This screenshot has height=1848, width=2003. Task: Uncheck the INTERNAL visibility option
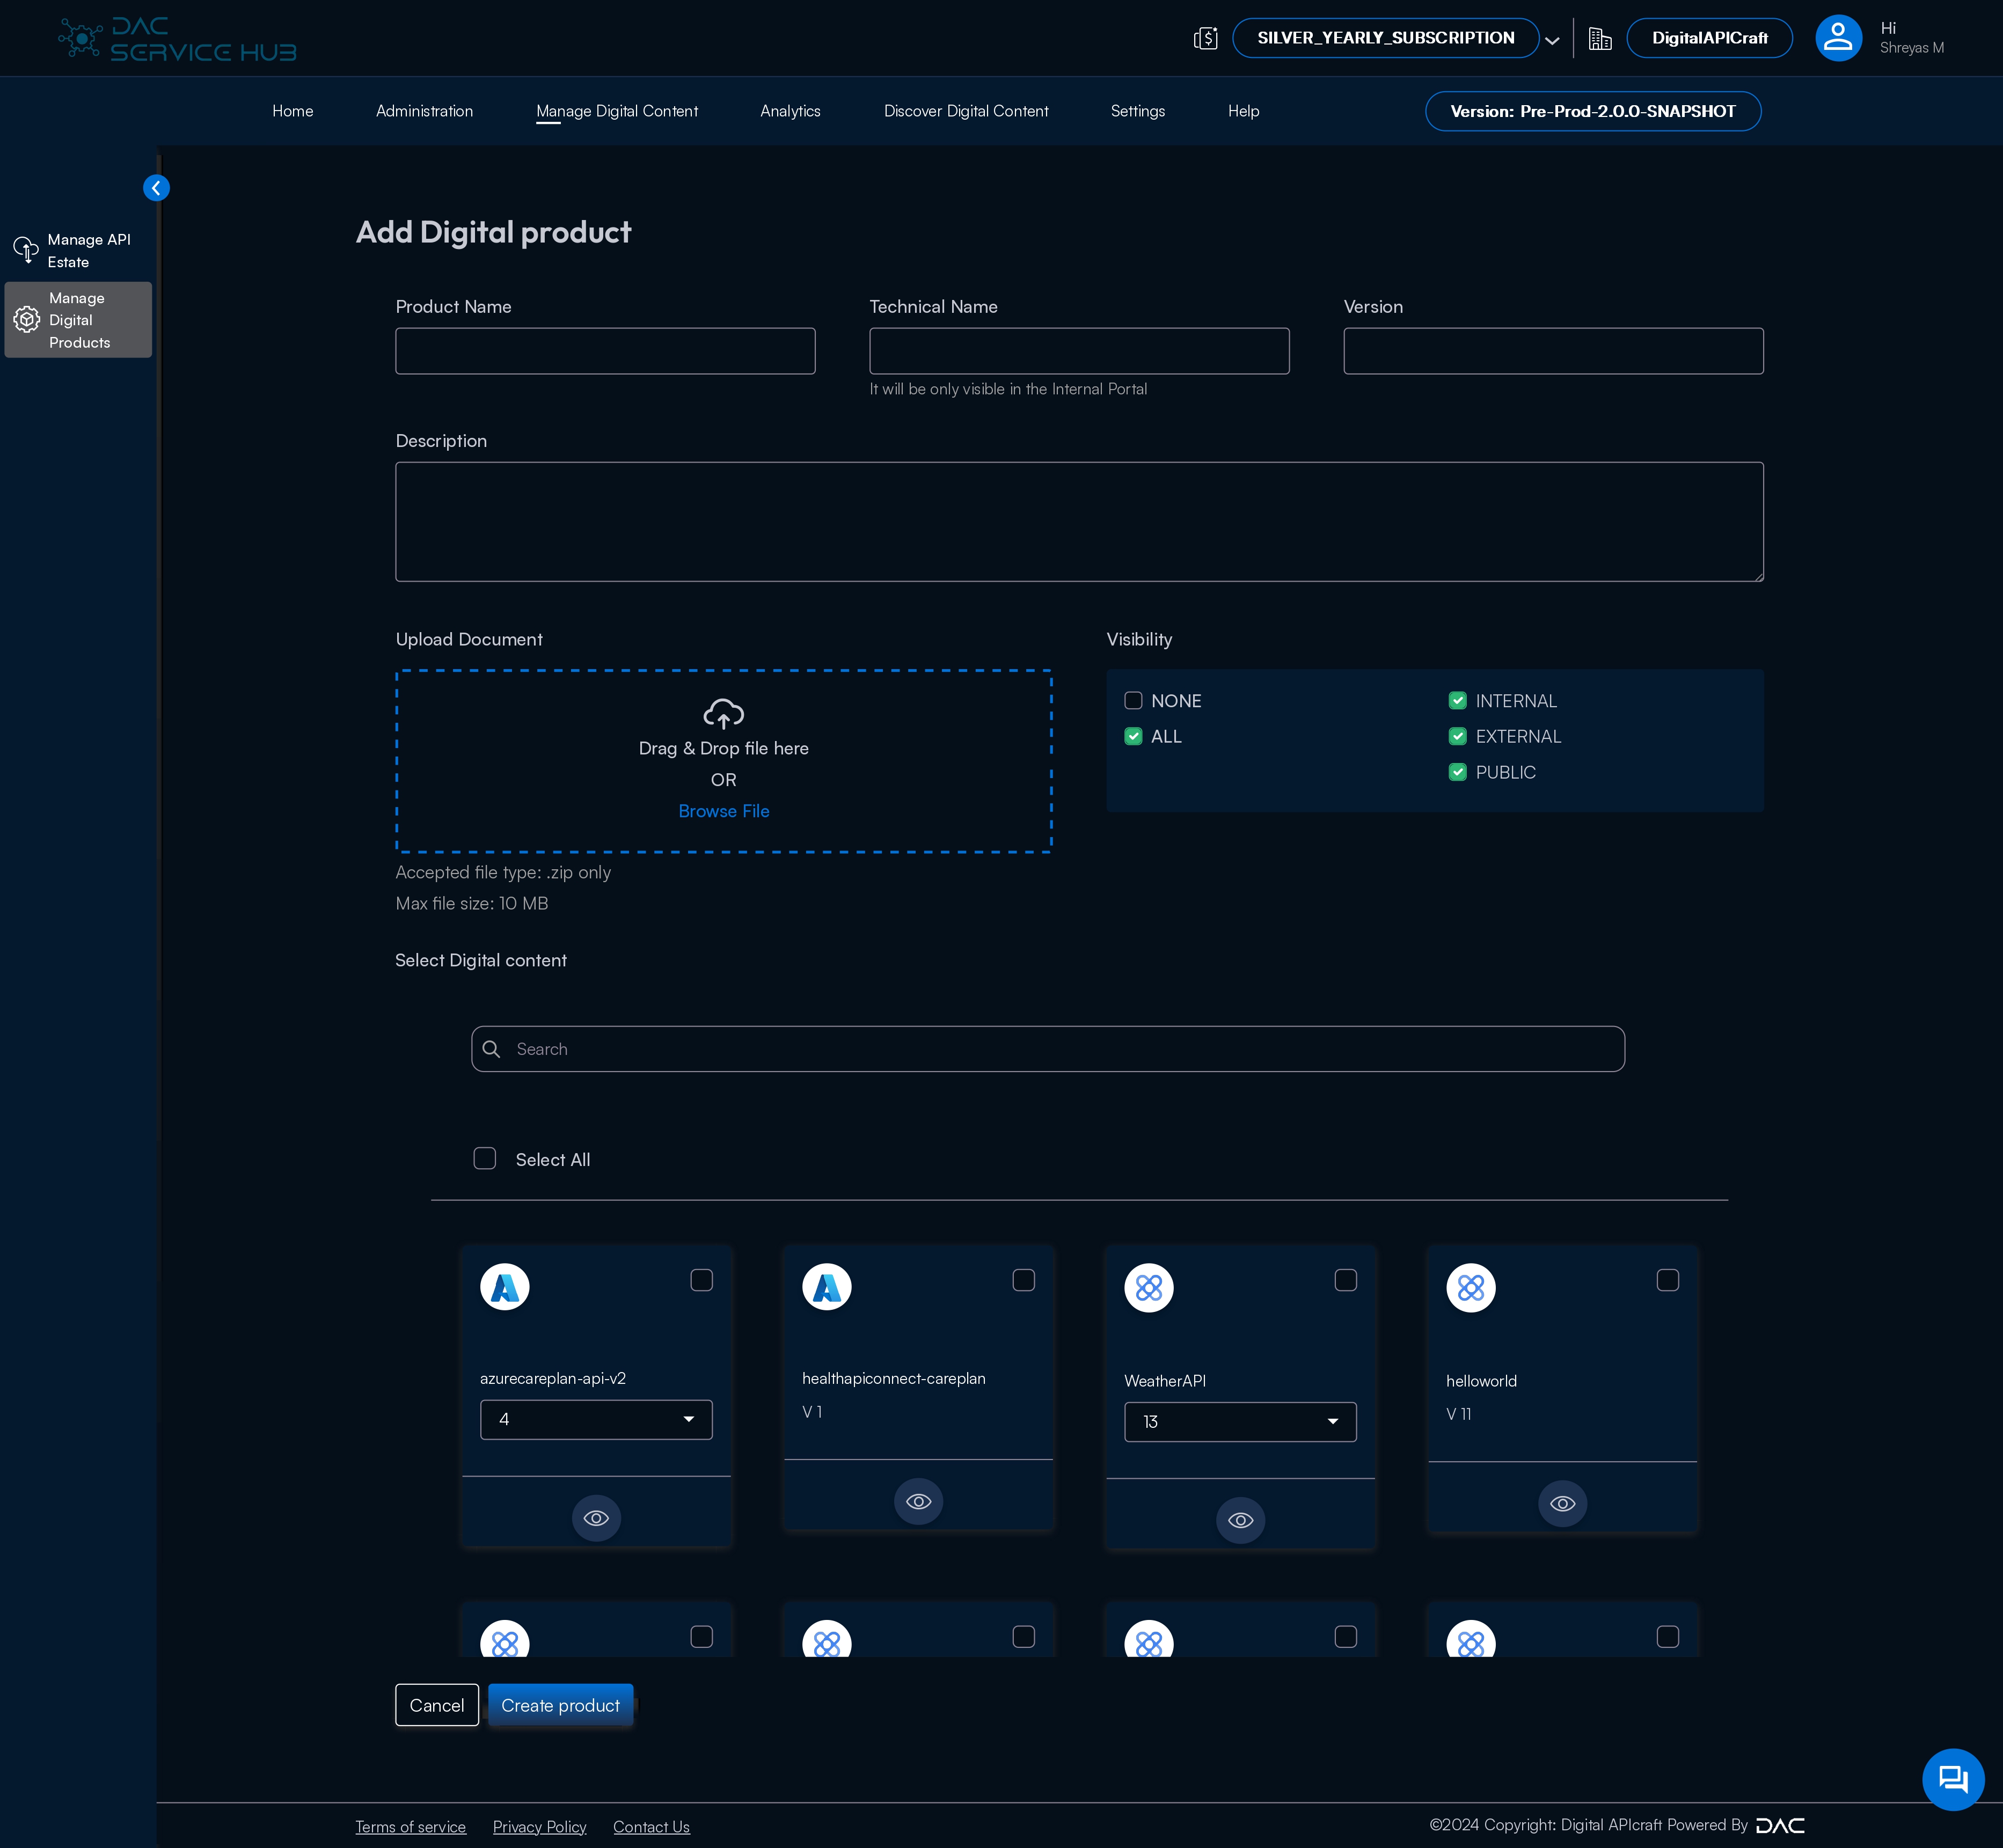(x=1458, y=701)
